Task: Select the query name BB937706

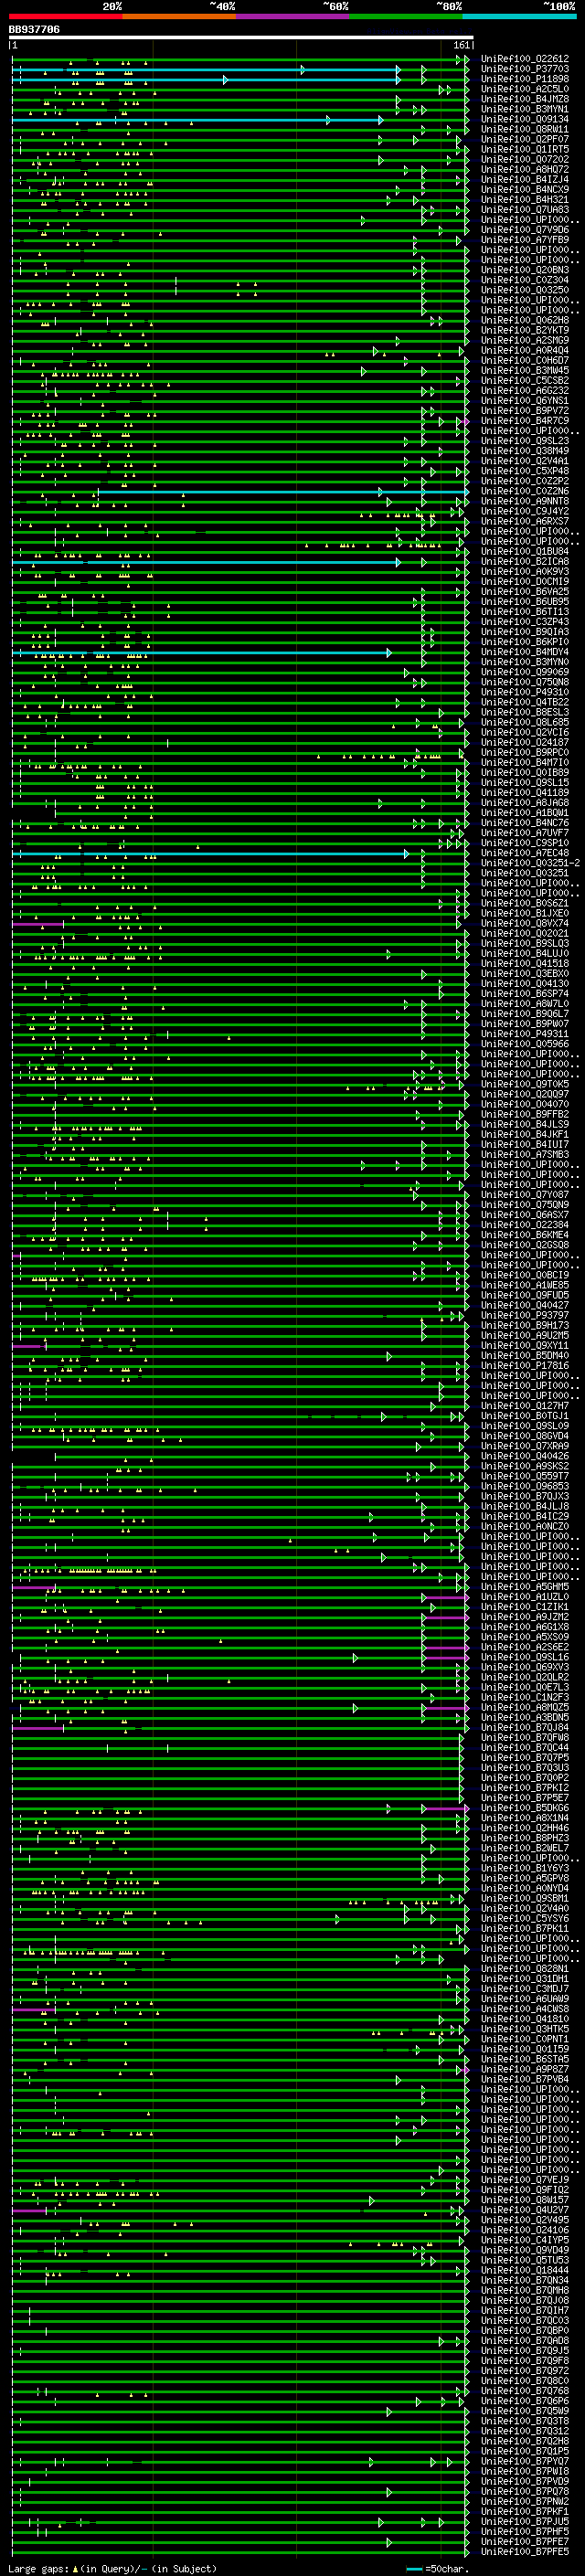Action: tap(34, 30)
